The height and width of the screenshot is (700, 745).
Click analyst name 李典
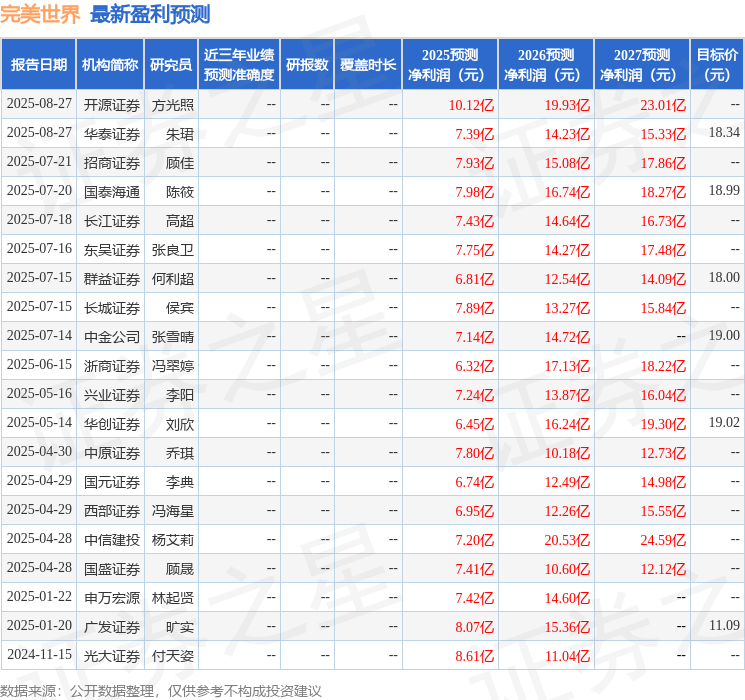(180, 482)
